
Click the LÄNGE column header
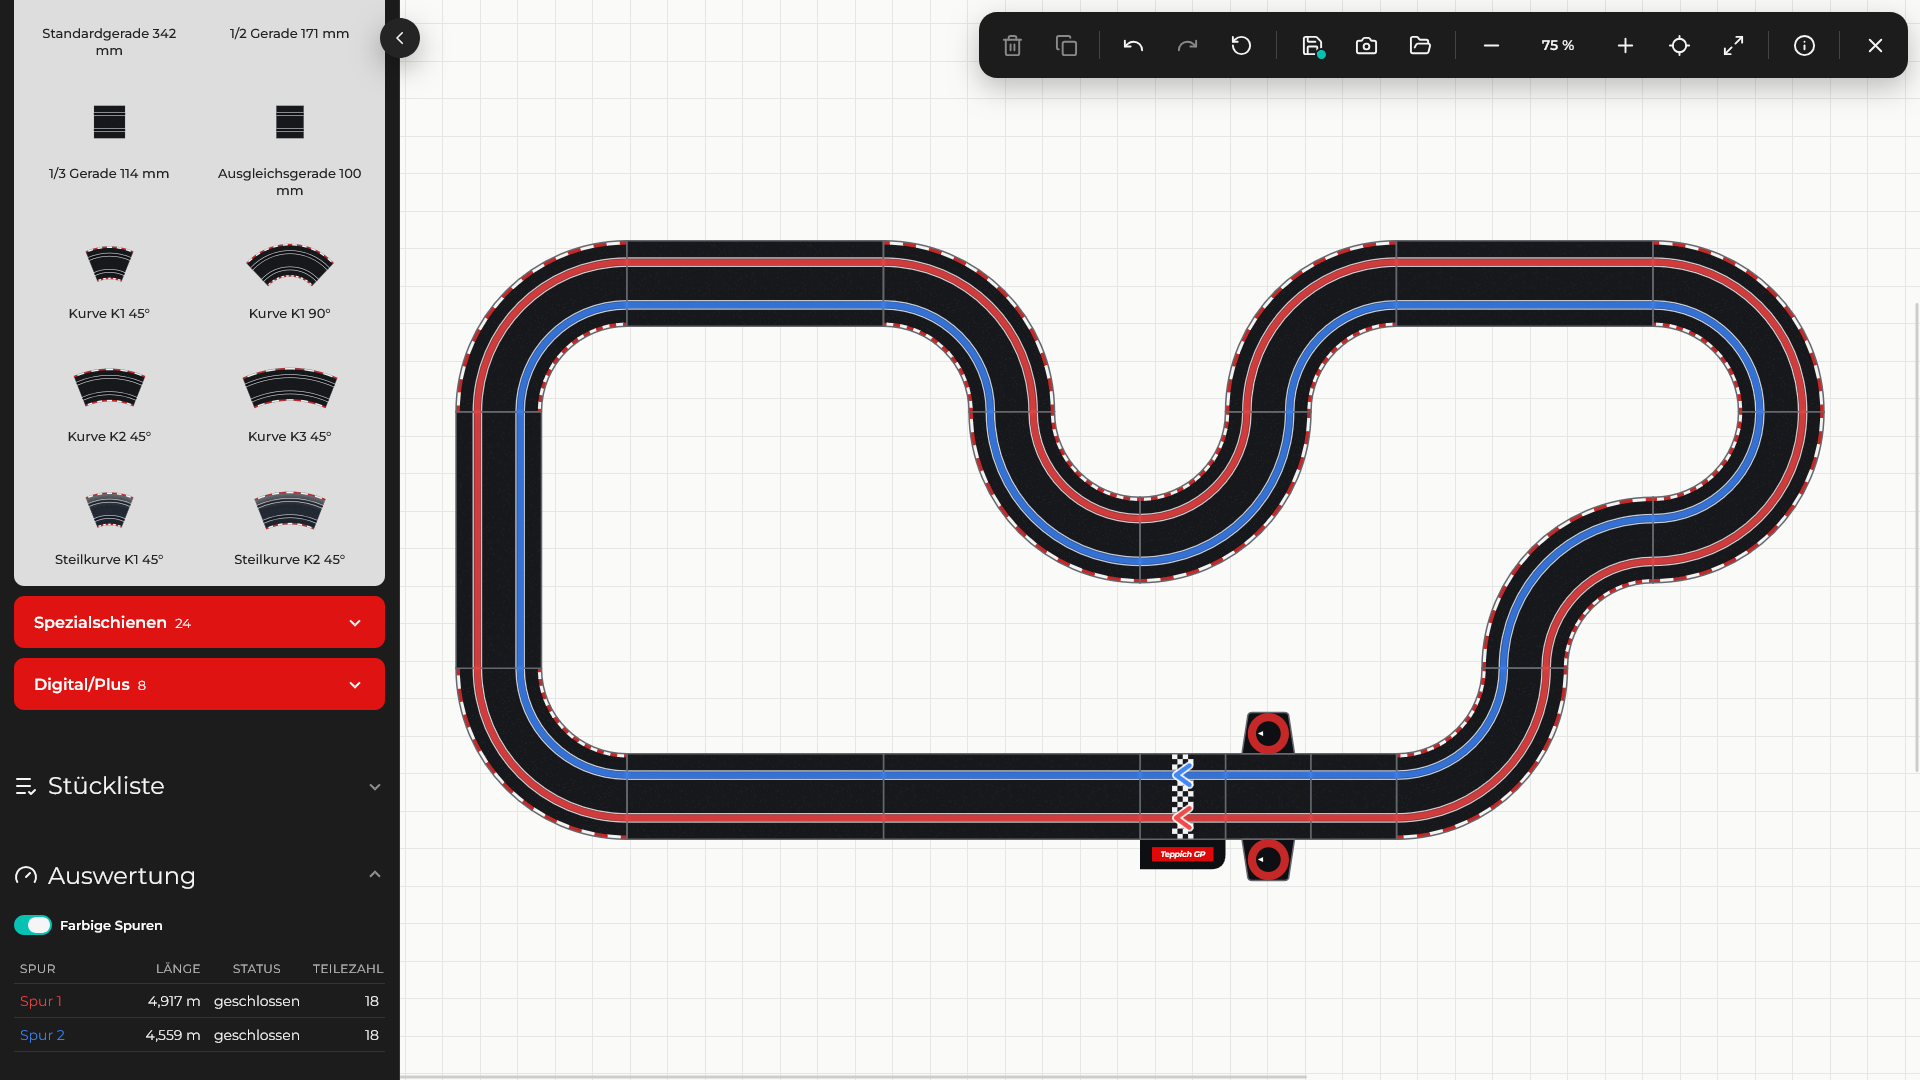(x=178, y=968)
